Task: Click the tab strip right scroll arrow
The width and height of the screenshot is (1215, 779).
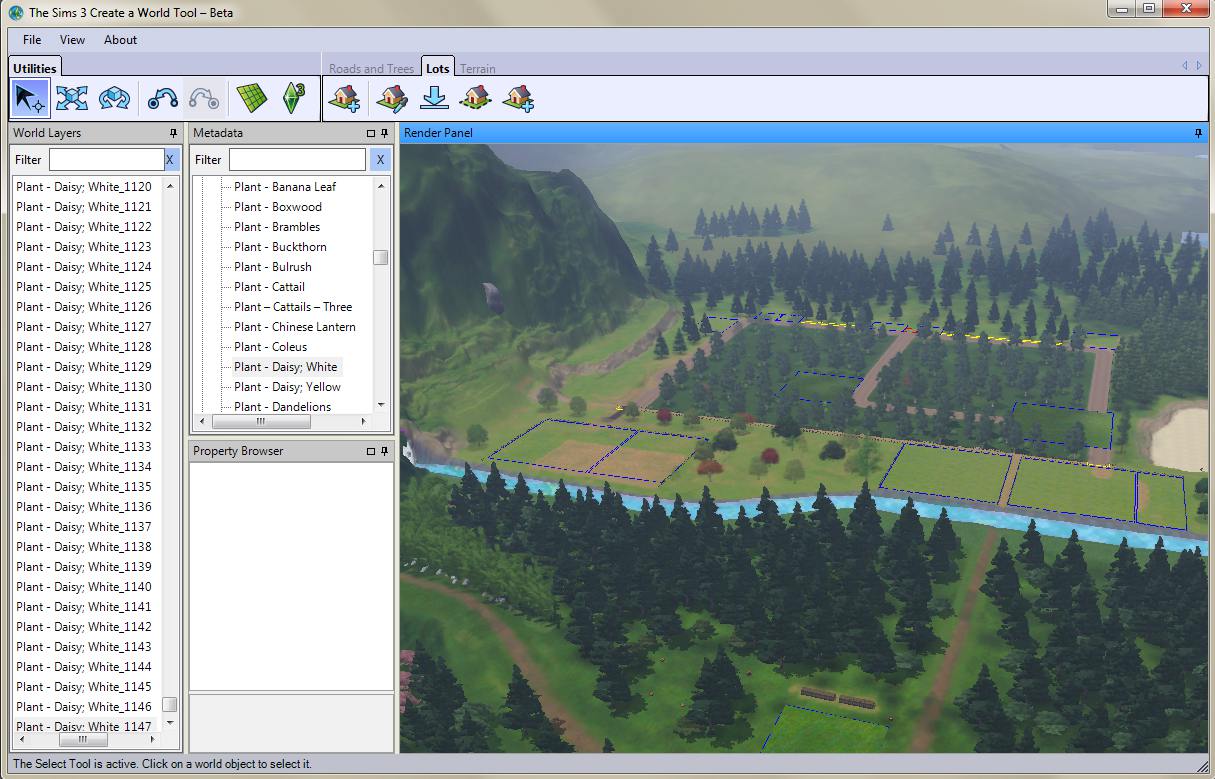Action: point(1198,65)
